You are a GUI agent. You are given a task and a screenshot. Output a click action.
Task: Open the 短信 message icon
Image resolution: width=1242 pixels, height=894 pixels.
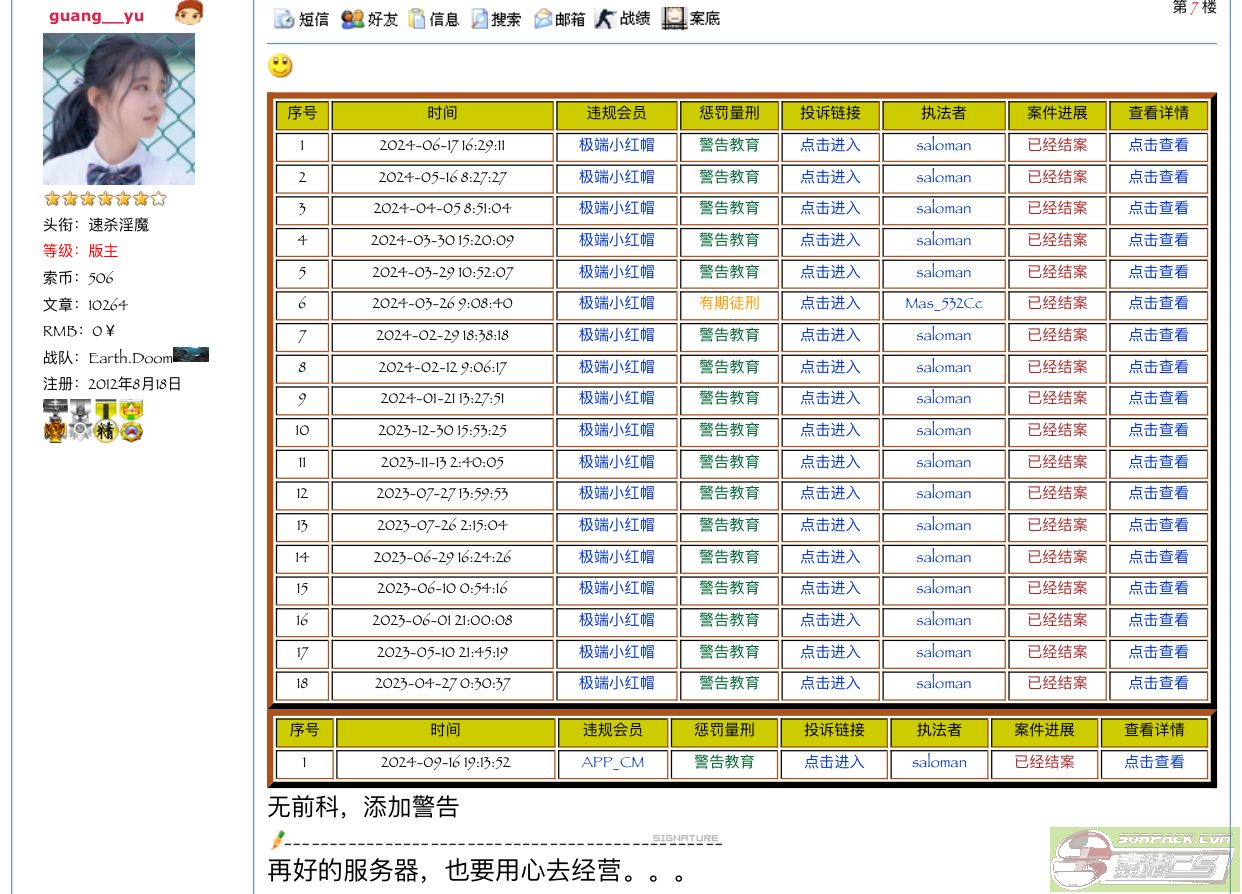284,19
